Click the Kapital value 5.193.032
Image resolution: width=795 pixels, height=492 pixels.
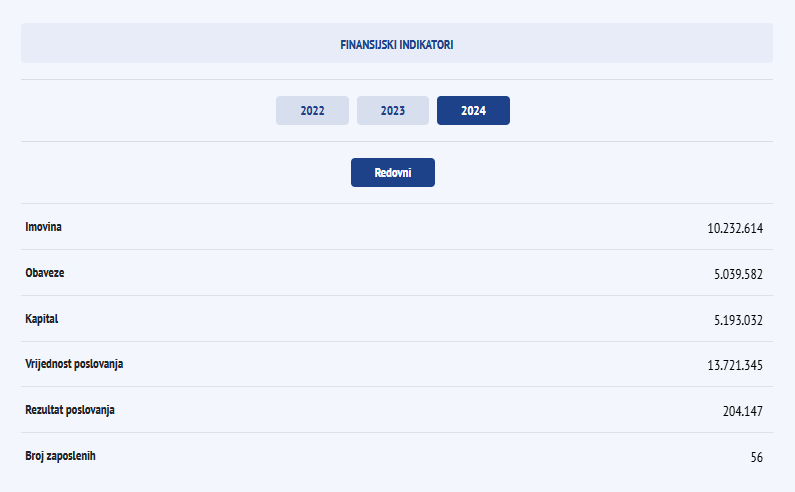[x=738, y=320]
